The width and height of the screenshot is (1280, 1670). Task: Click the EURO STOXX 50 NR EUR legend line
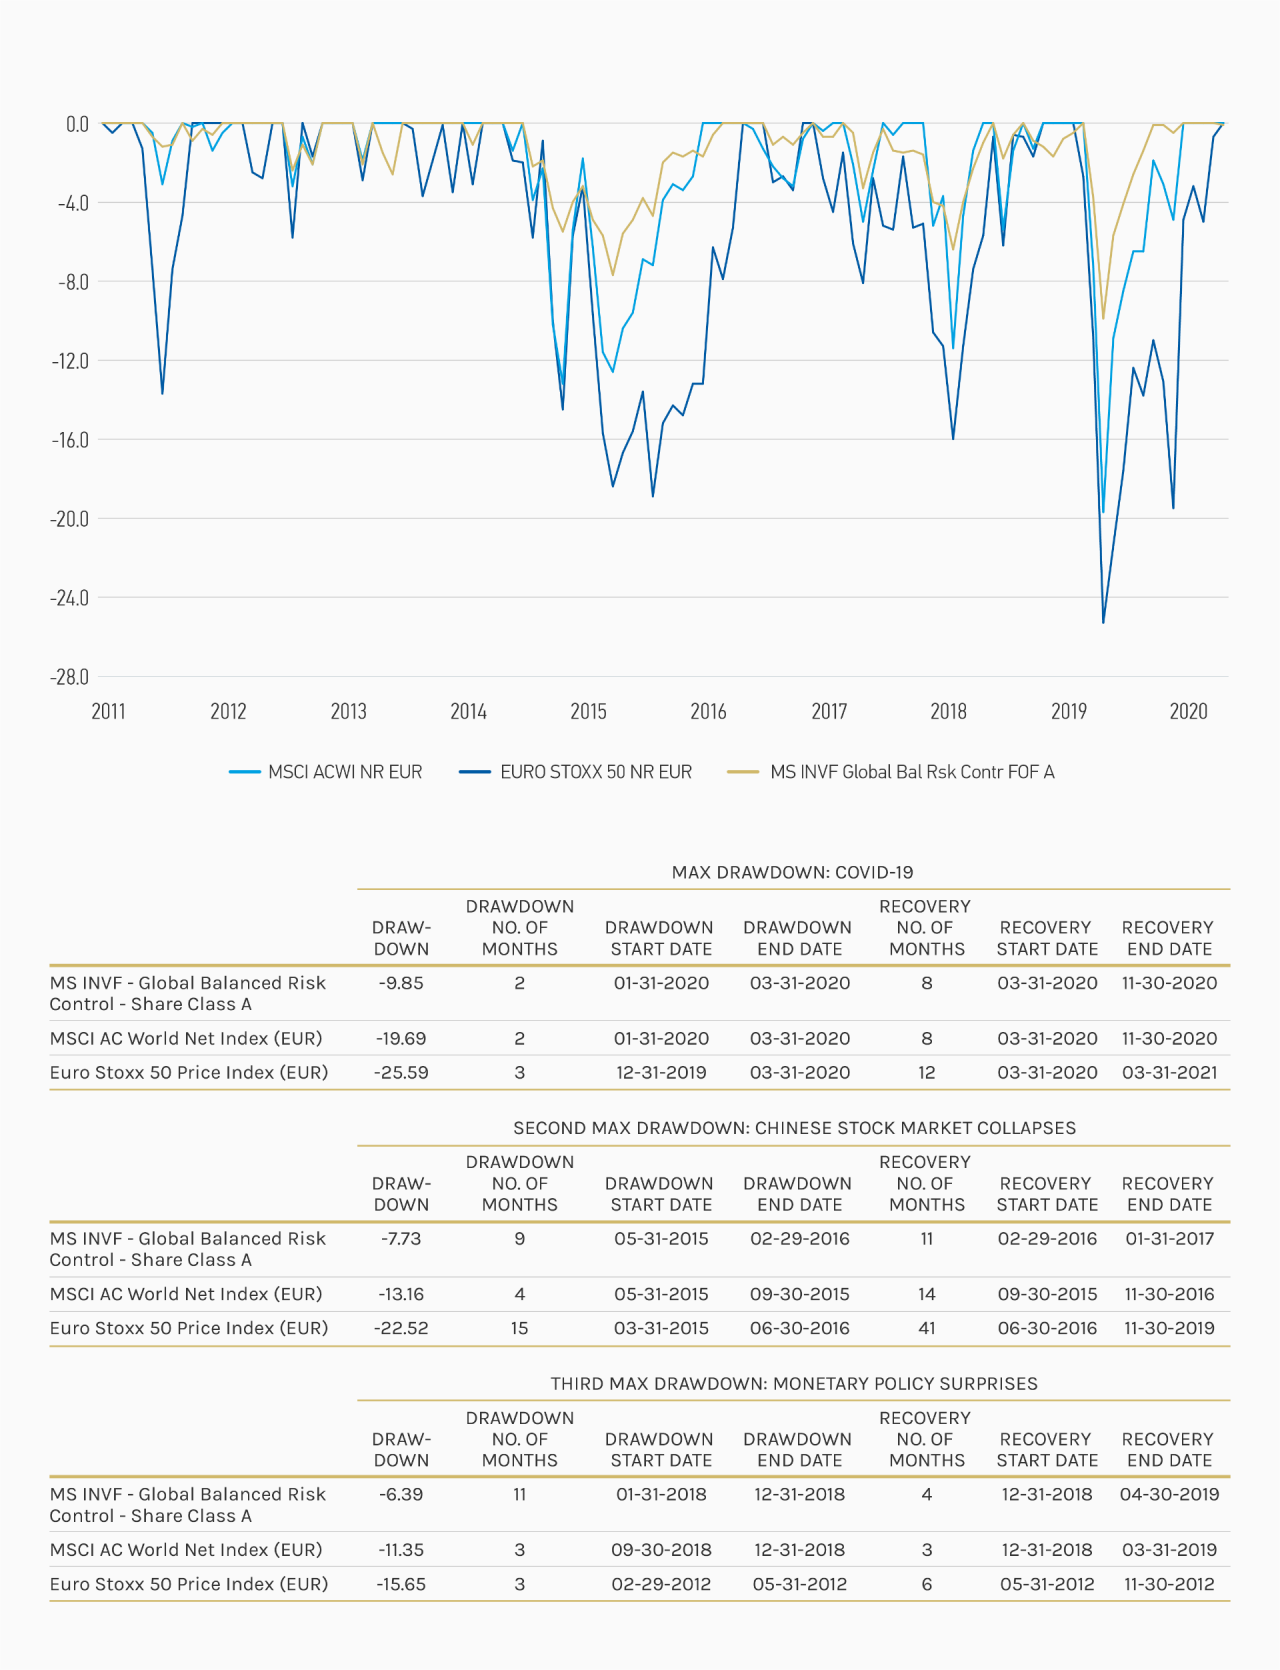[x=475, y=772]
